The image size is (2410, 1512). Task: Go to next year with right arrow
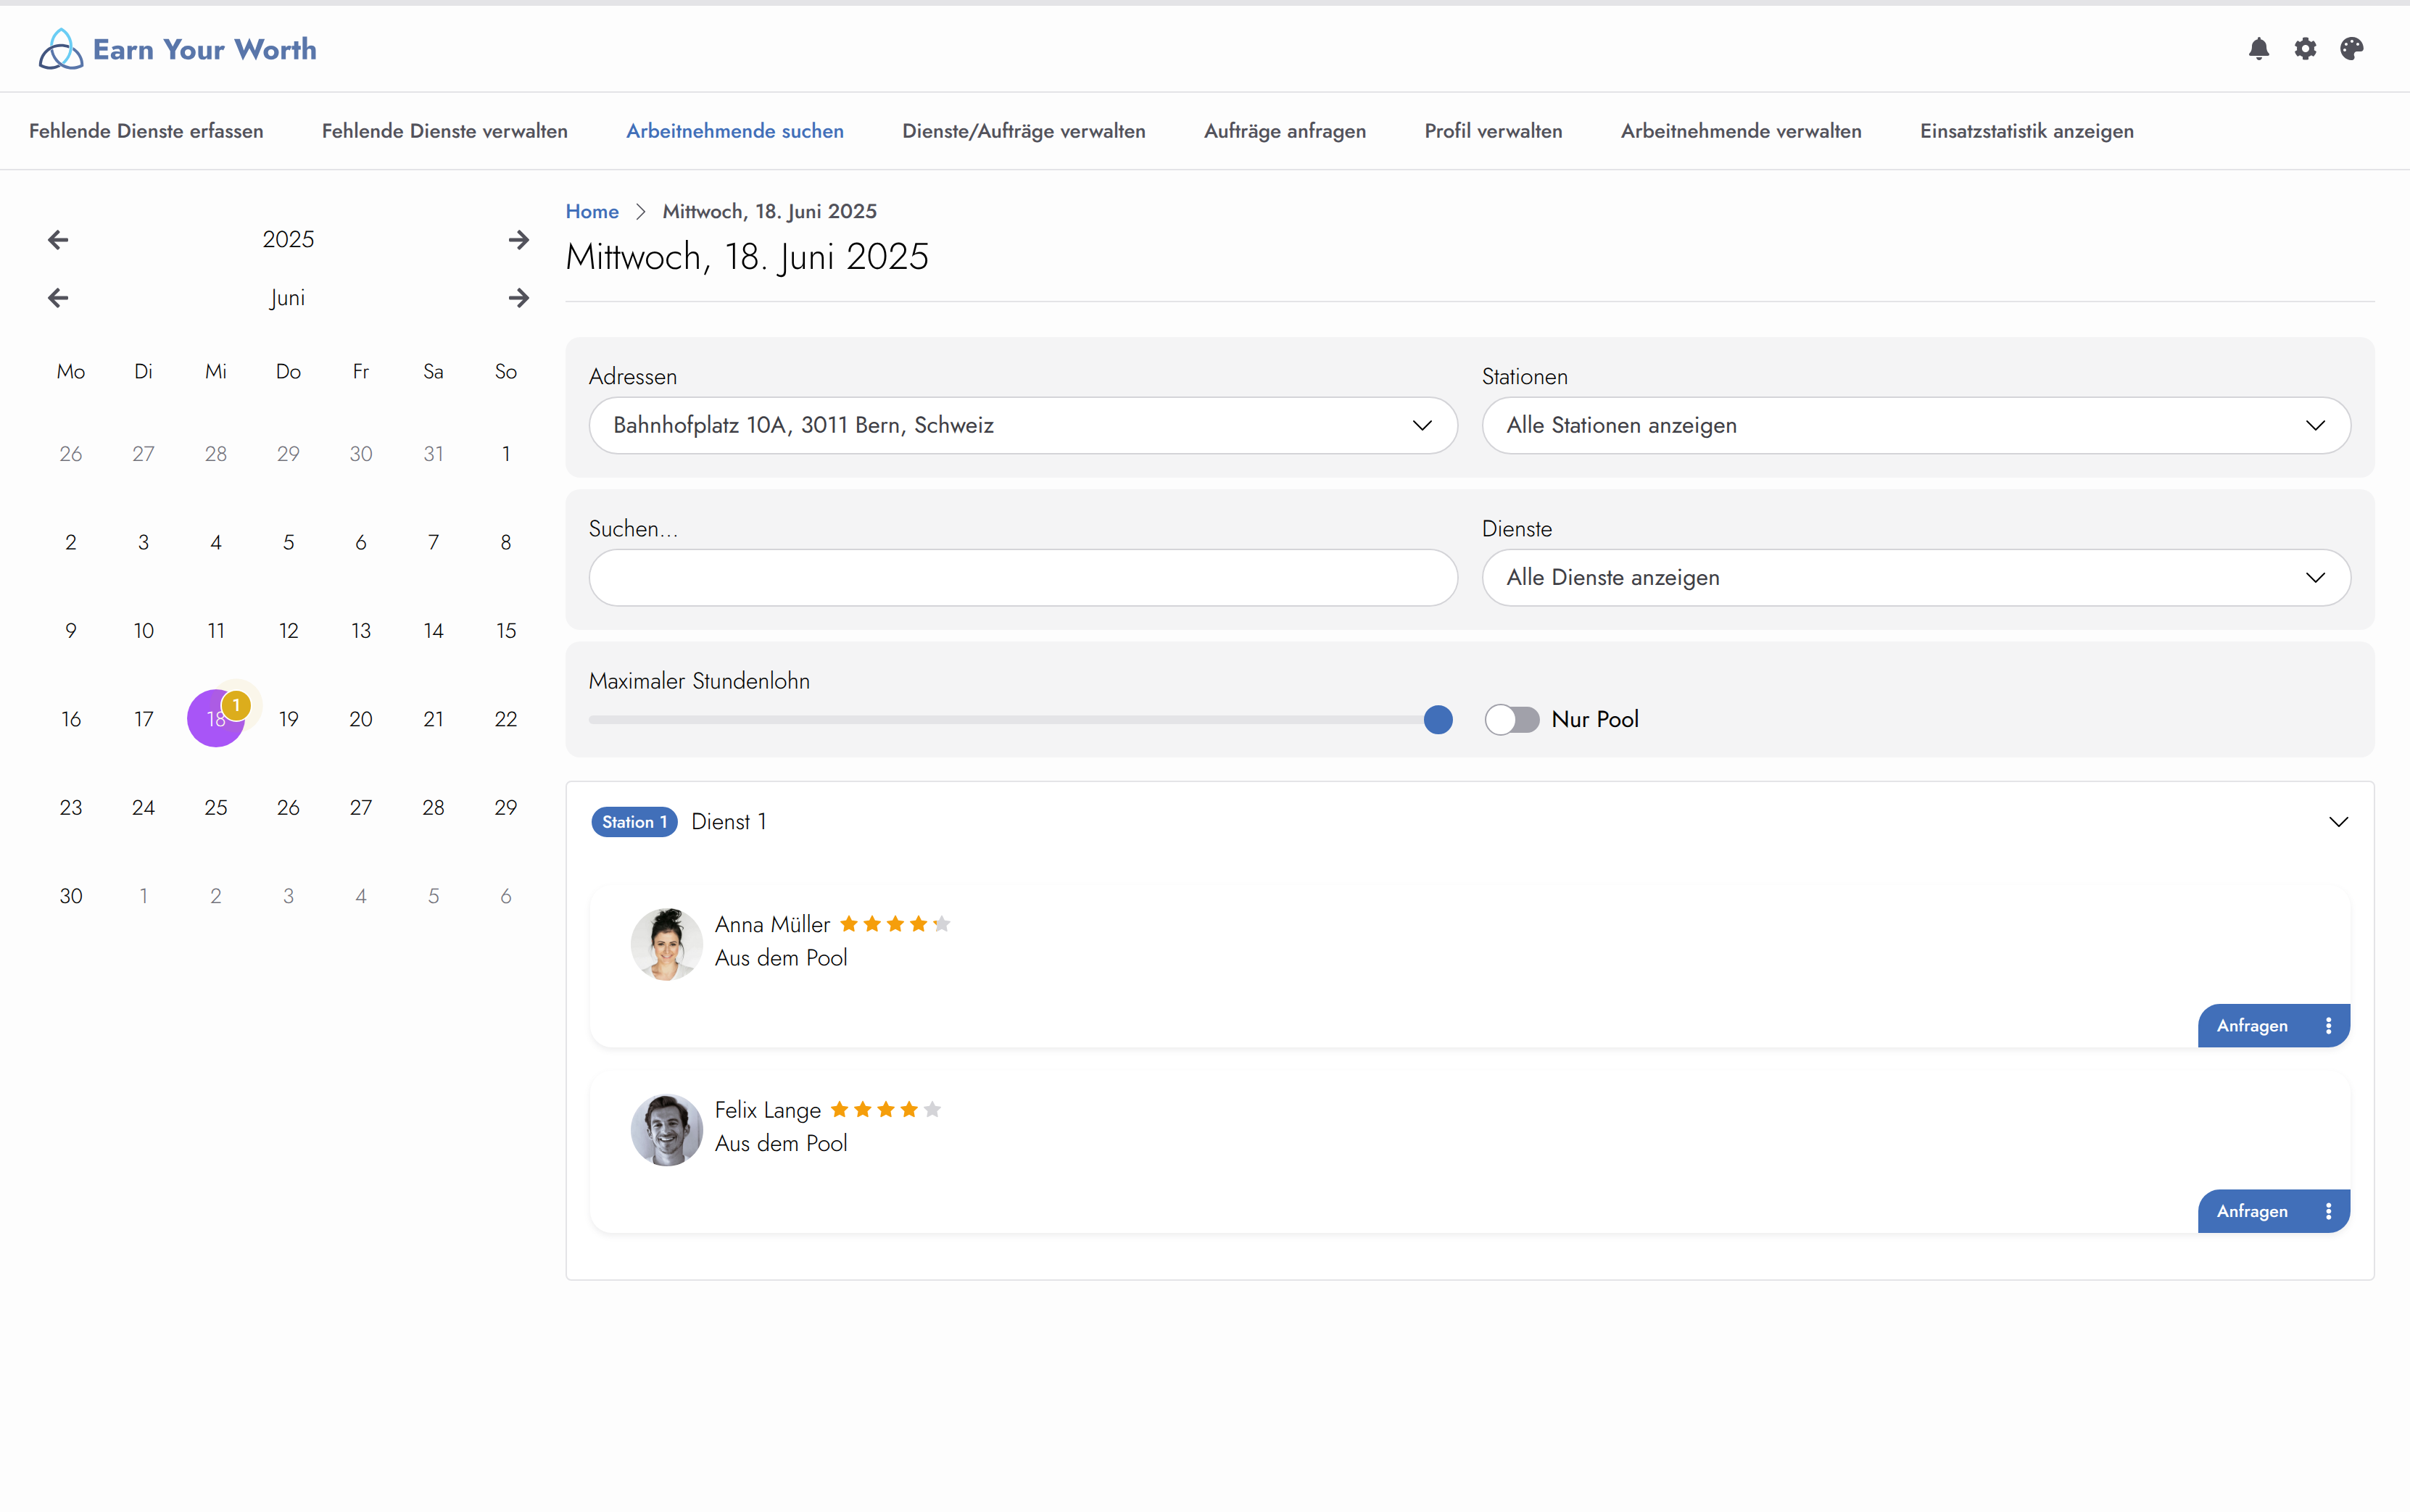(x=518, y=240)
